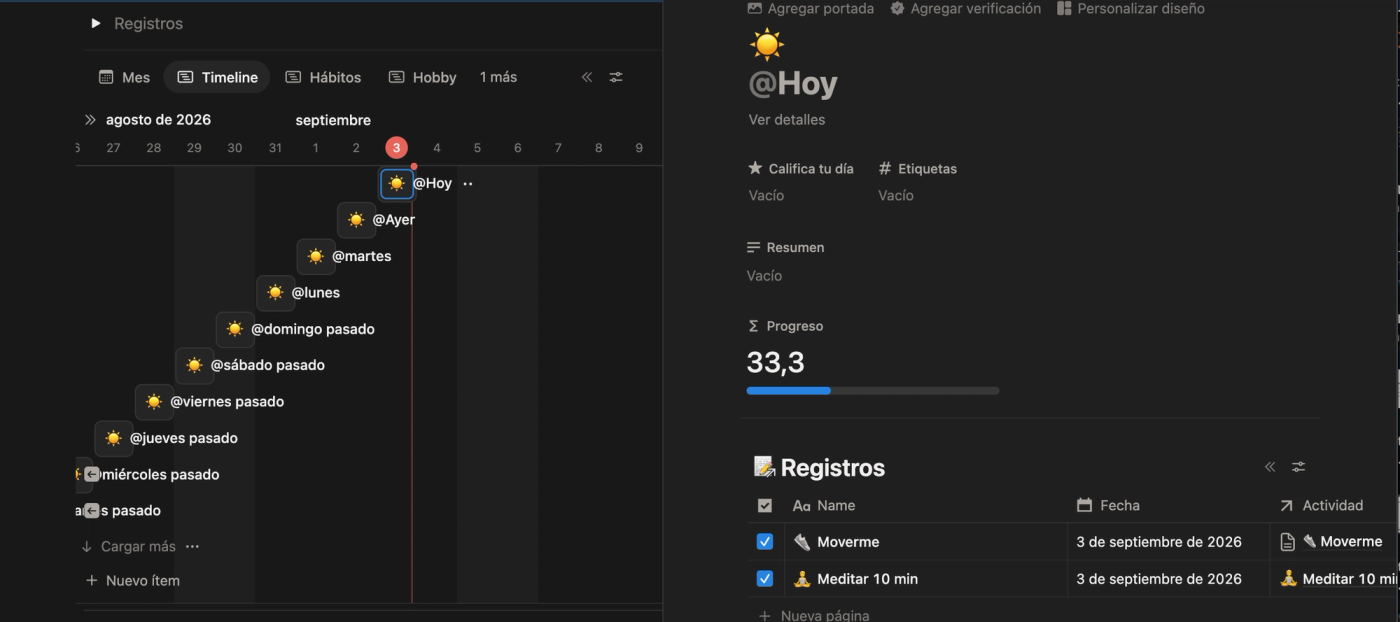Viewport: 1400px width, 622px height.
Task: Open the @domingo pasado sun item
Action: [x=234, y=329]
